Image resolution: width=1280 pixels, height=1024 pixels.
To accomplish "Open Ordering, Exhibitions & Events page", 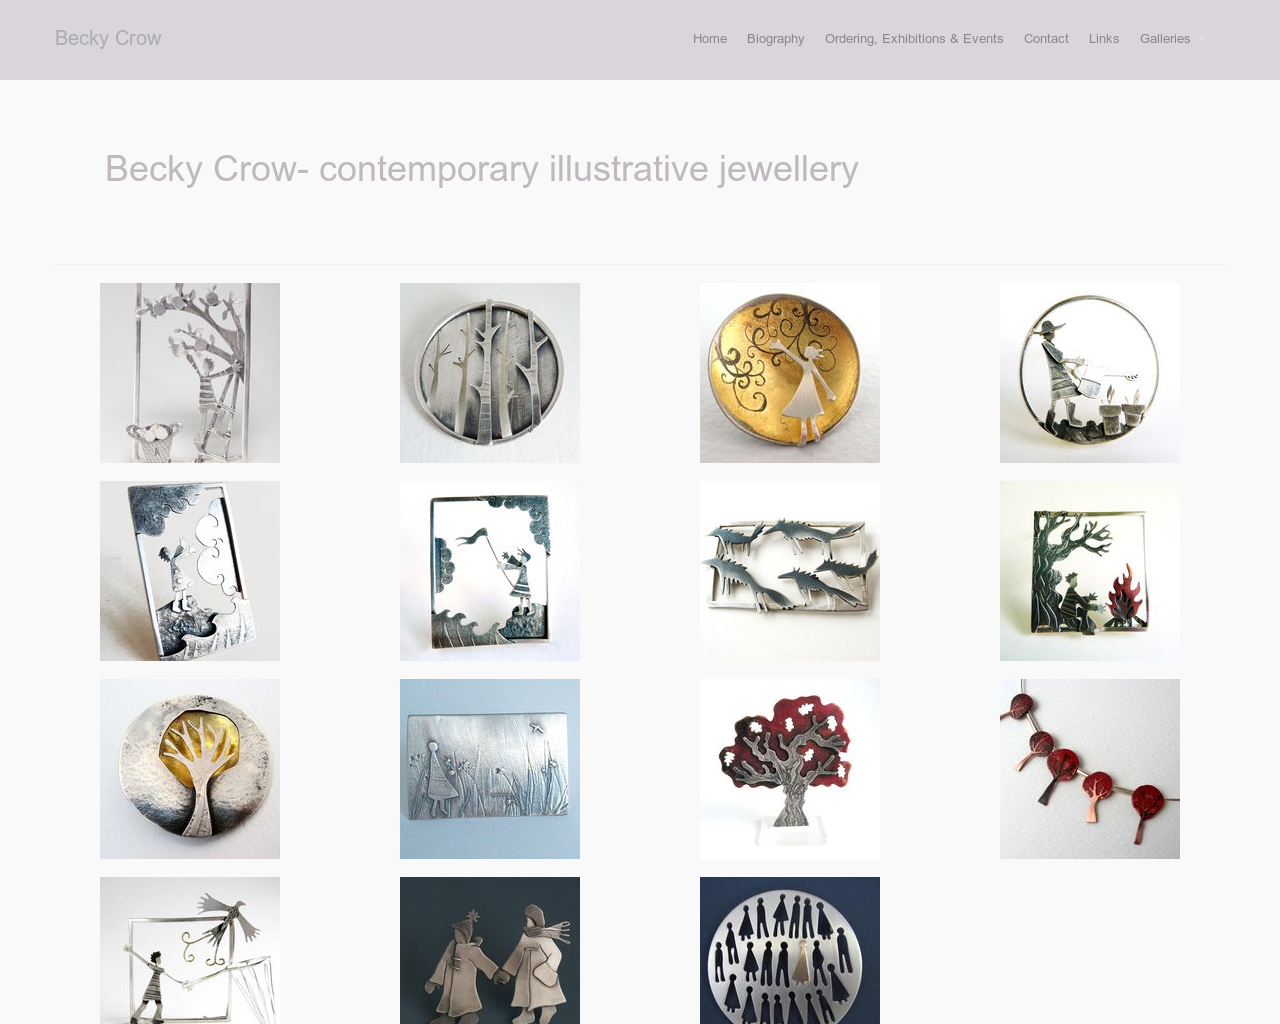I will point(914,39).
